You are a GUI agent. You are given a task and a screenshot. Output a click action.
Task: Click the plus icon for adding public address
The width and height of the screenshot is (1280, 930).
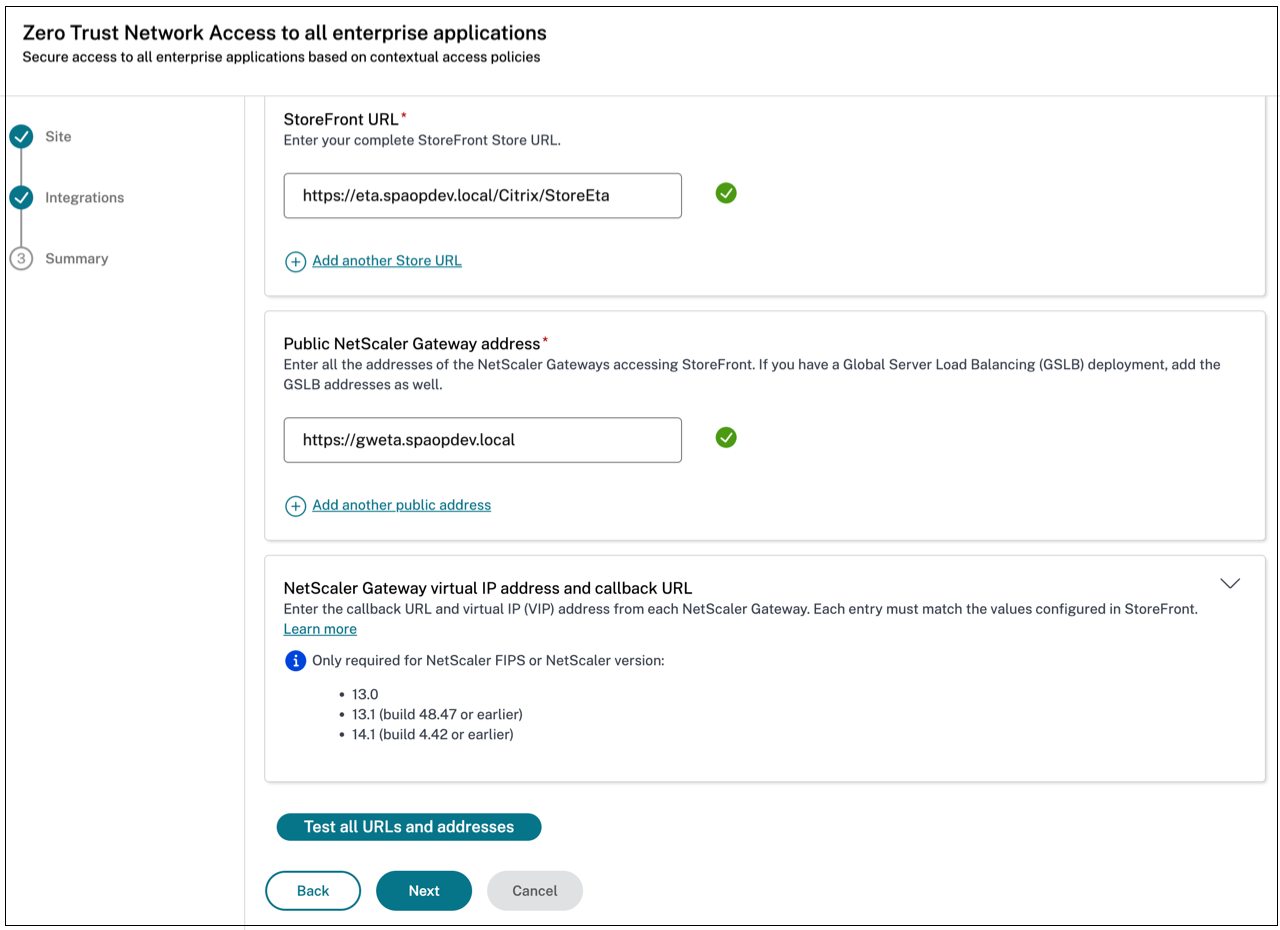pyautogui.click(x=295, y=506)
